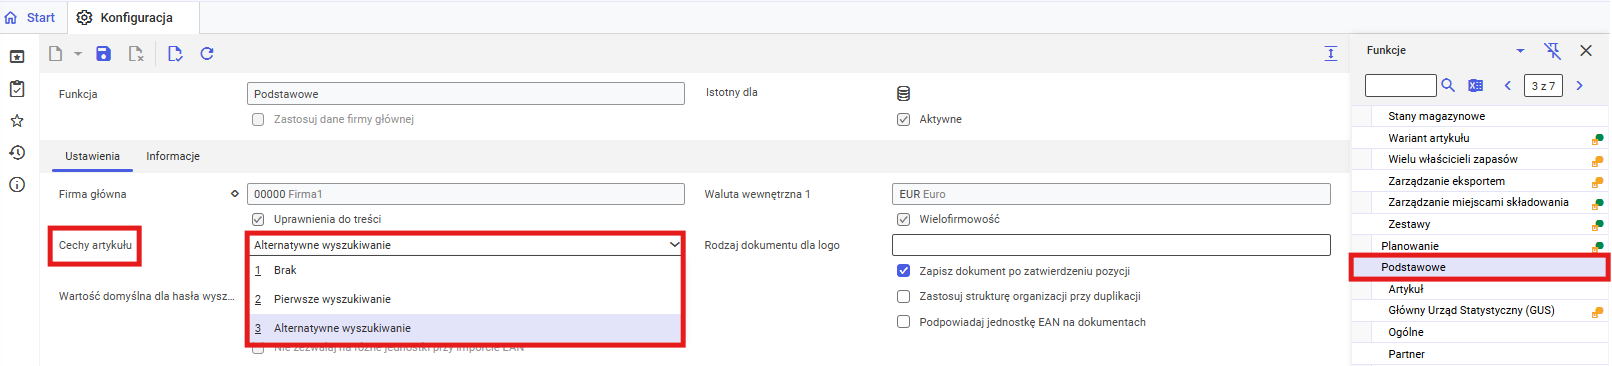Unpin the Funkcje panel
Image resolution: width=1612 pixels, height=366 pixels.
tap(1552, 50)
